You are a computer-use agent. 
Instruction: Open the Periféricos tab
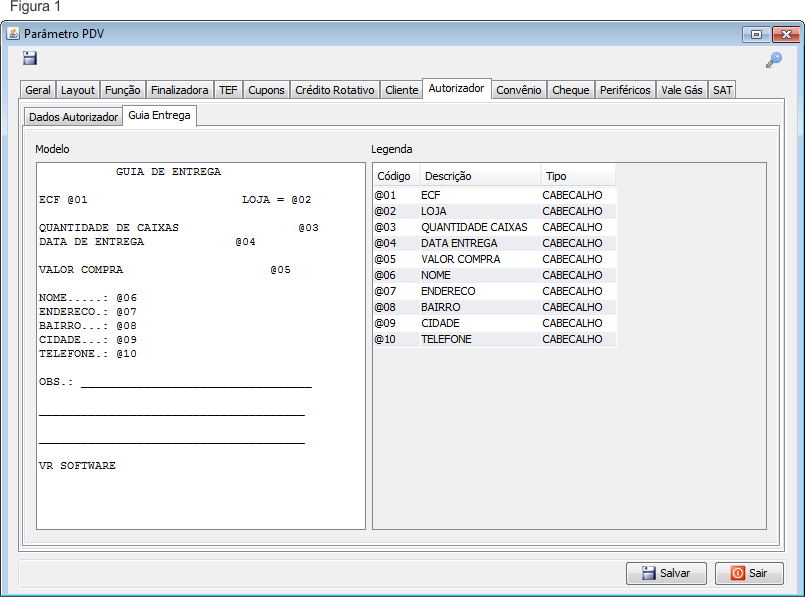coord(625,90)
